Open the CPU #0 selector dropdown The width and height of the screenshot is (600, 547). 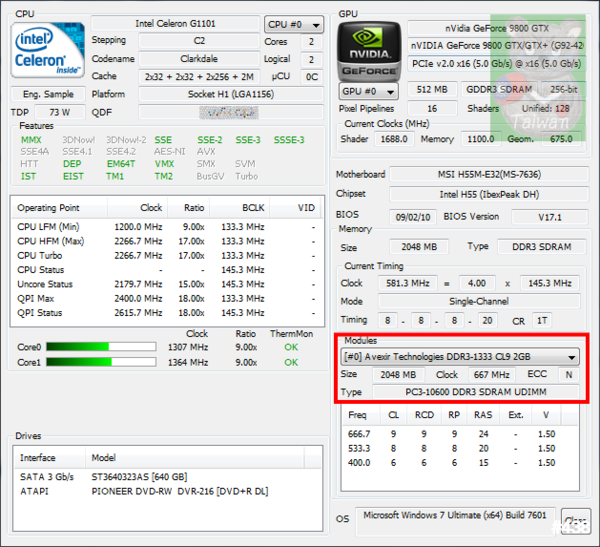293,24
